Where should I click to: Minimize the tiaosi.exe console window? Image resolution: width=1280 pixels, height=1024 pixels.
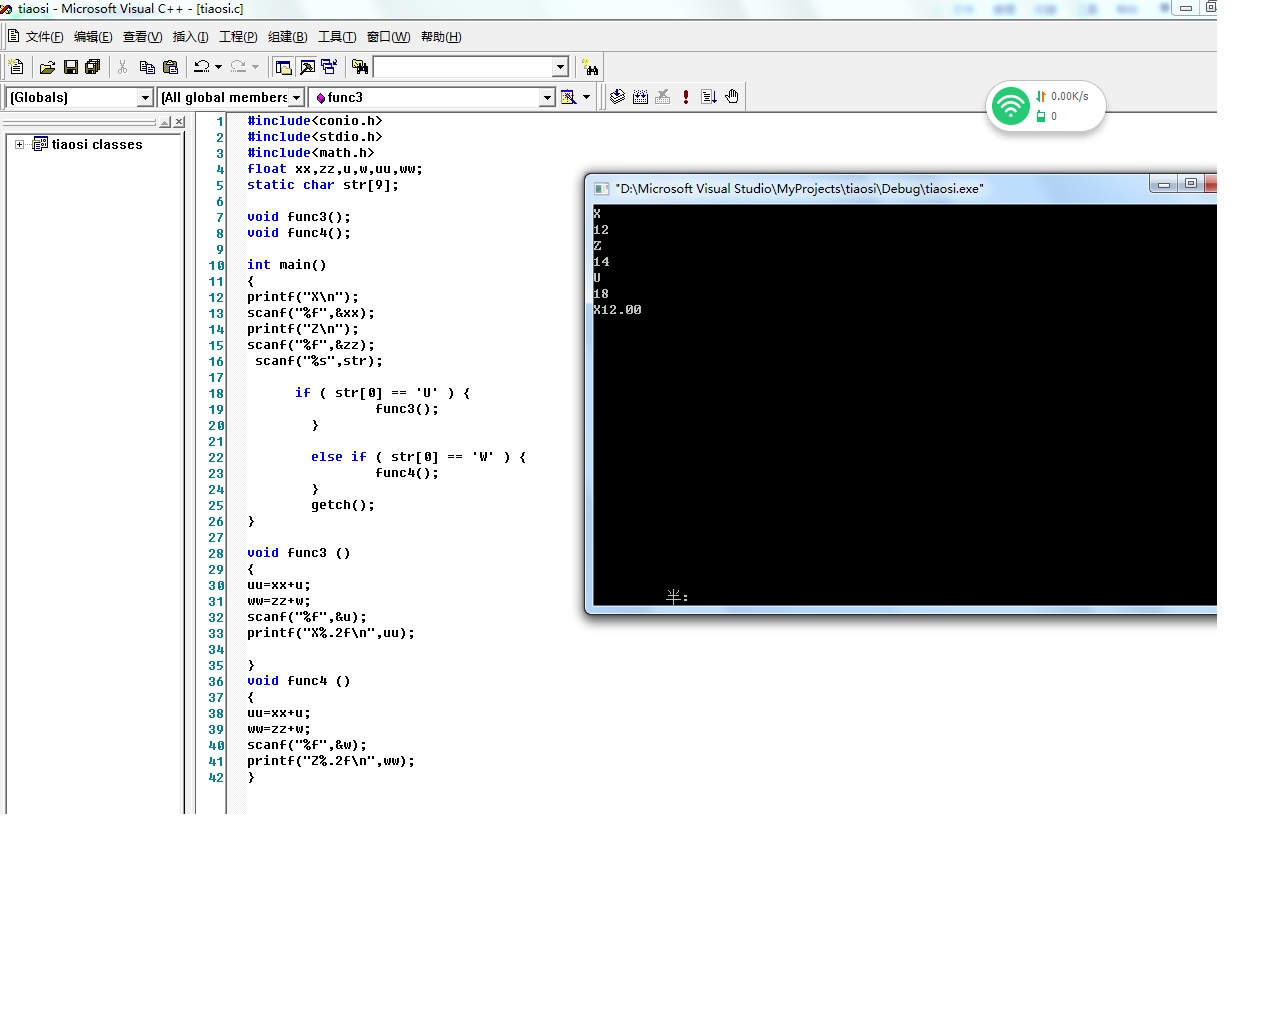click(x=1163, y=184)
